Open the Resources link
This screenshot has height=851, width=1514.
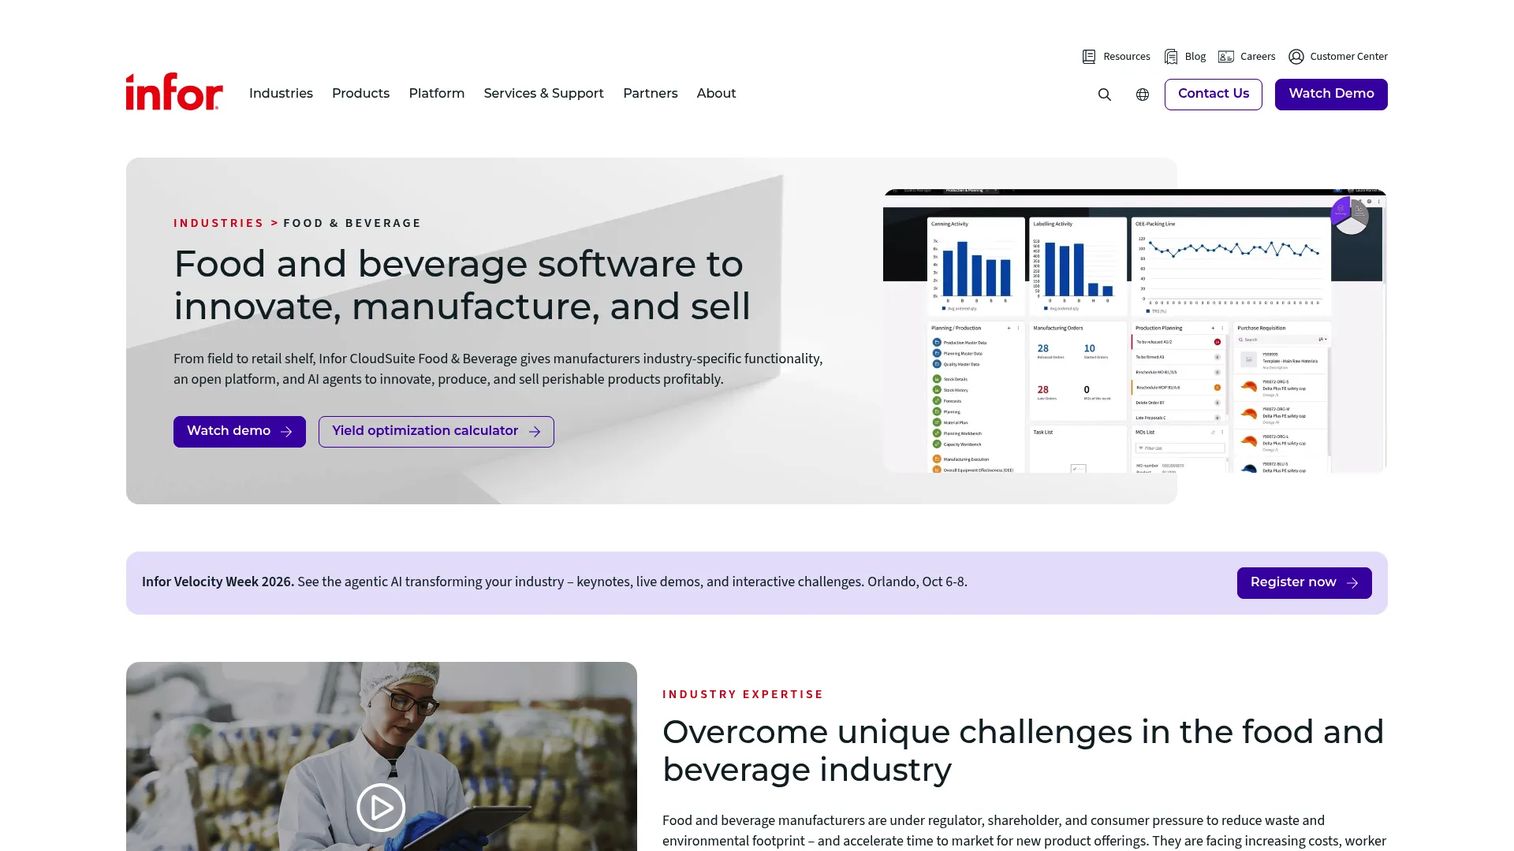(1127, 56)
